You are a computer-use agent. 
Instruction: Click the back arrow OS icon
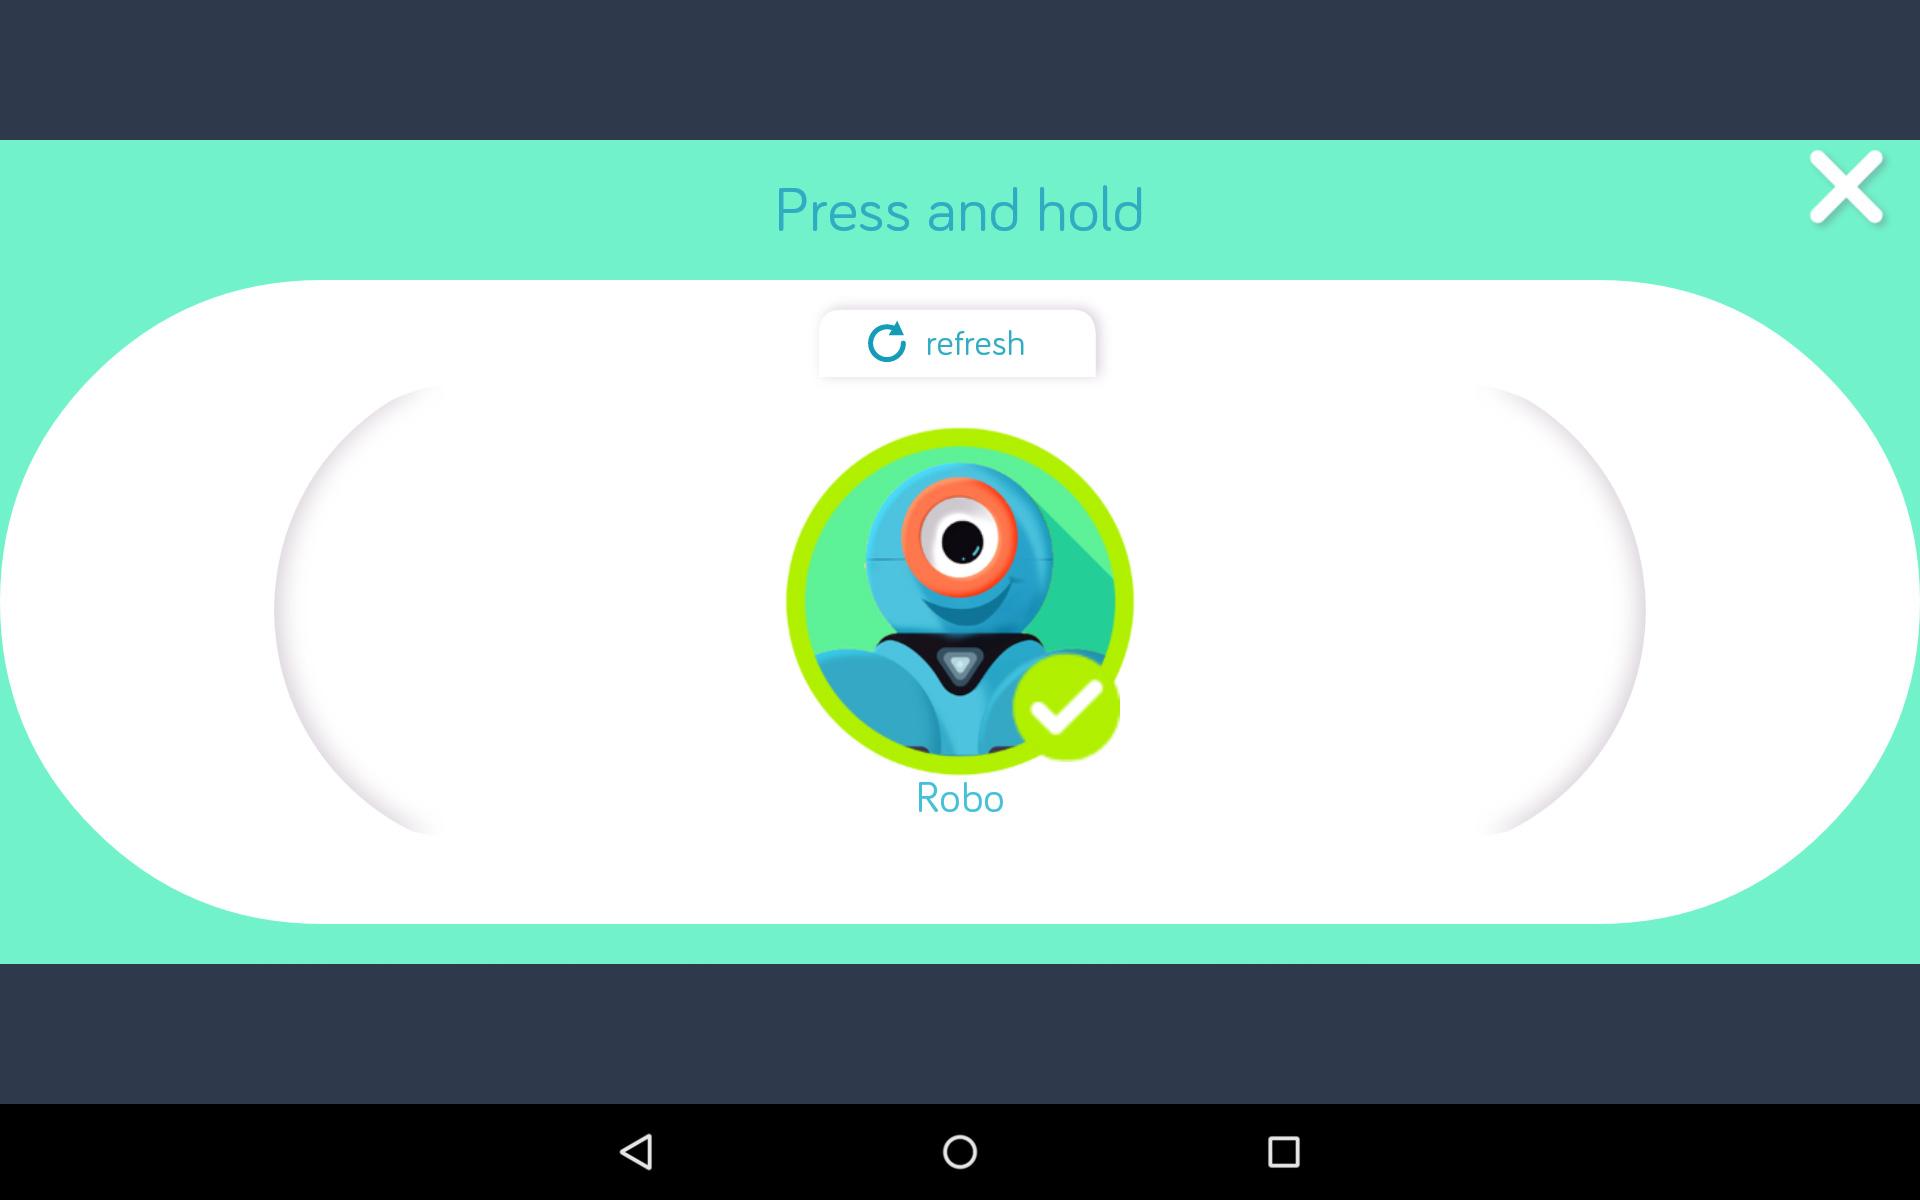click(x=639, y=1152)
